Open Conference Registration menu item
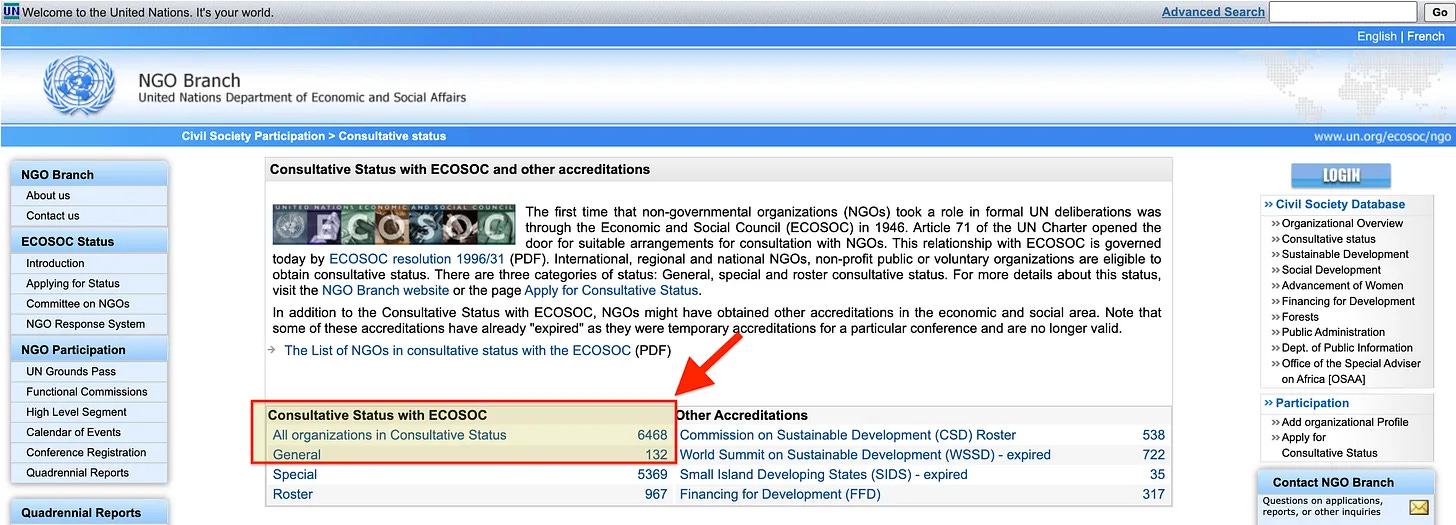The image size is (1456, 525). pos(86,452)
